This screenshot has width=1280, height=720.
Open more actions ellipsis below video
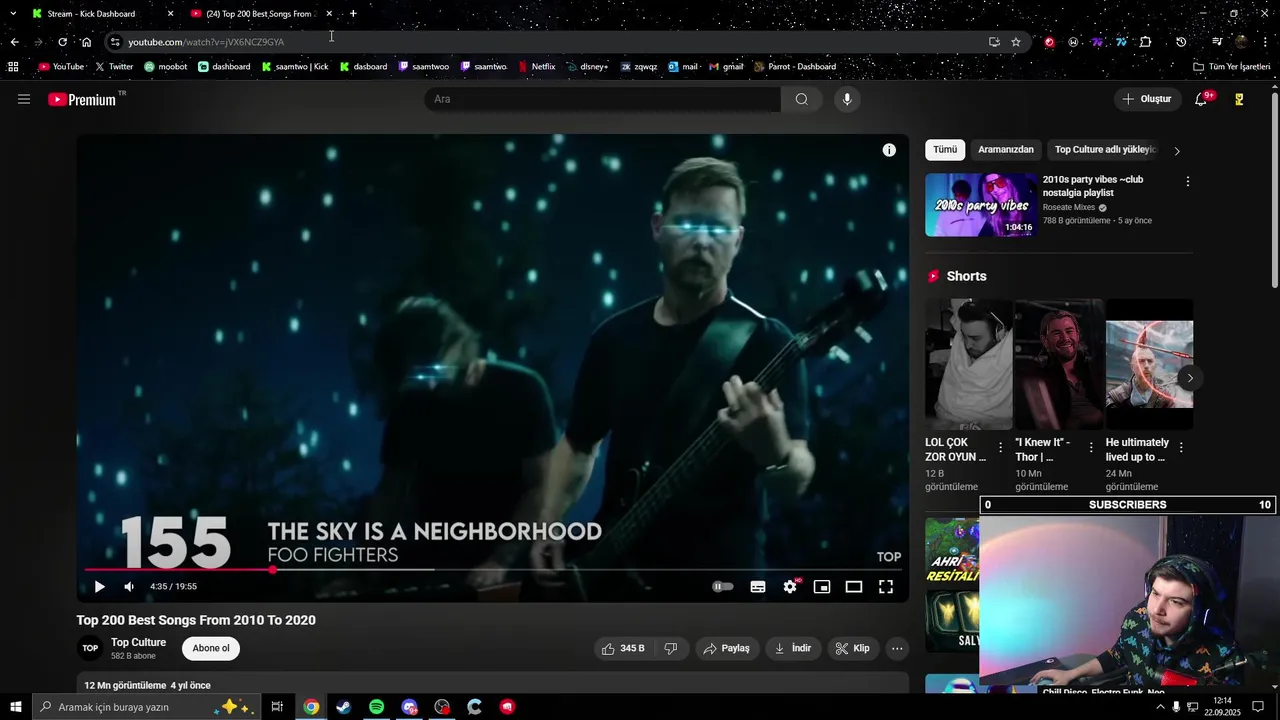coord(897,648)
